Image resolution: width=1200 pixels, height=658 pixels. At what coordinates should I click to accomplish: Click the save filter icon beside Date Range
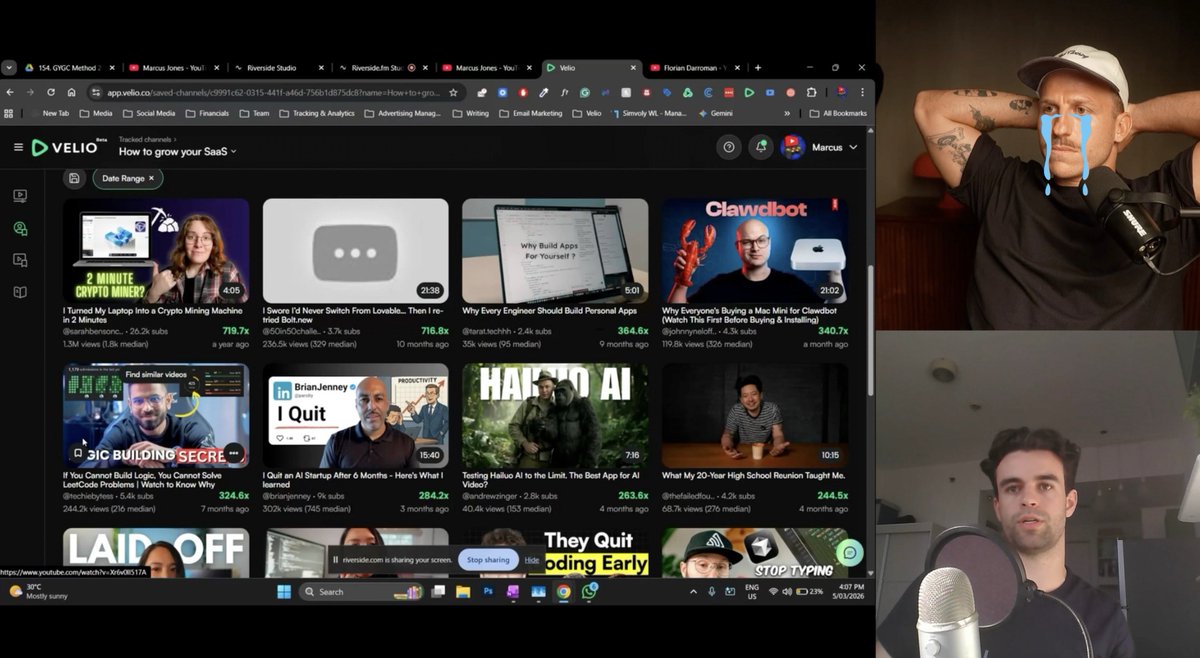(x=74, y=178)
